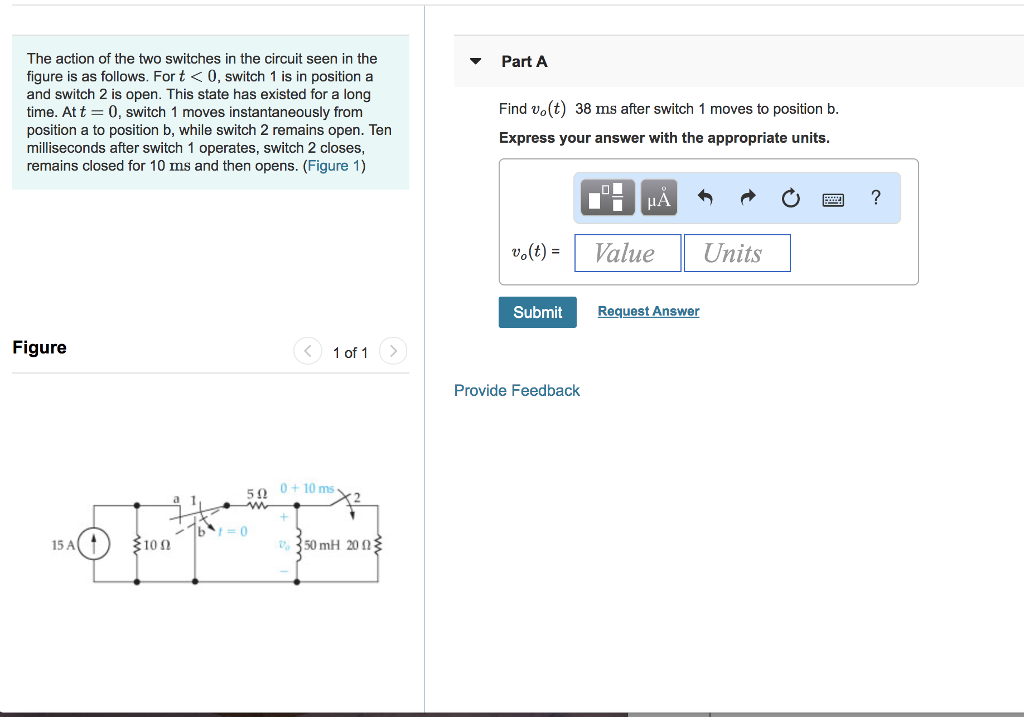Show keyboard shortcuts via the keyboard icon

click(x=833, y=199)
